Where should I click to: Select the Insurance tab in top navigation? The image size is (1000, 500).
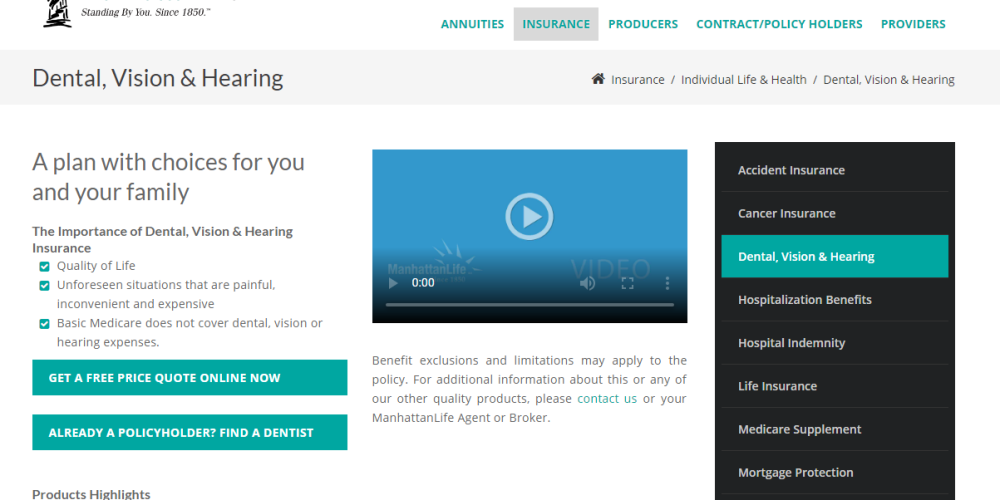coord(556,24)
